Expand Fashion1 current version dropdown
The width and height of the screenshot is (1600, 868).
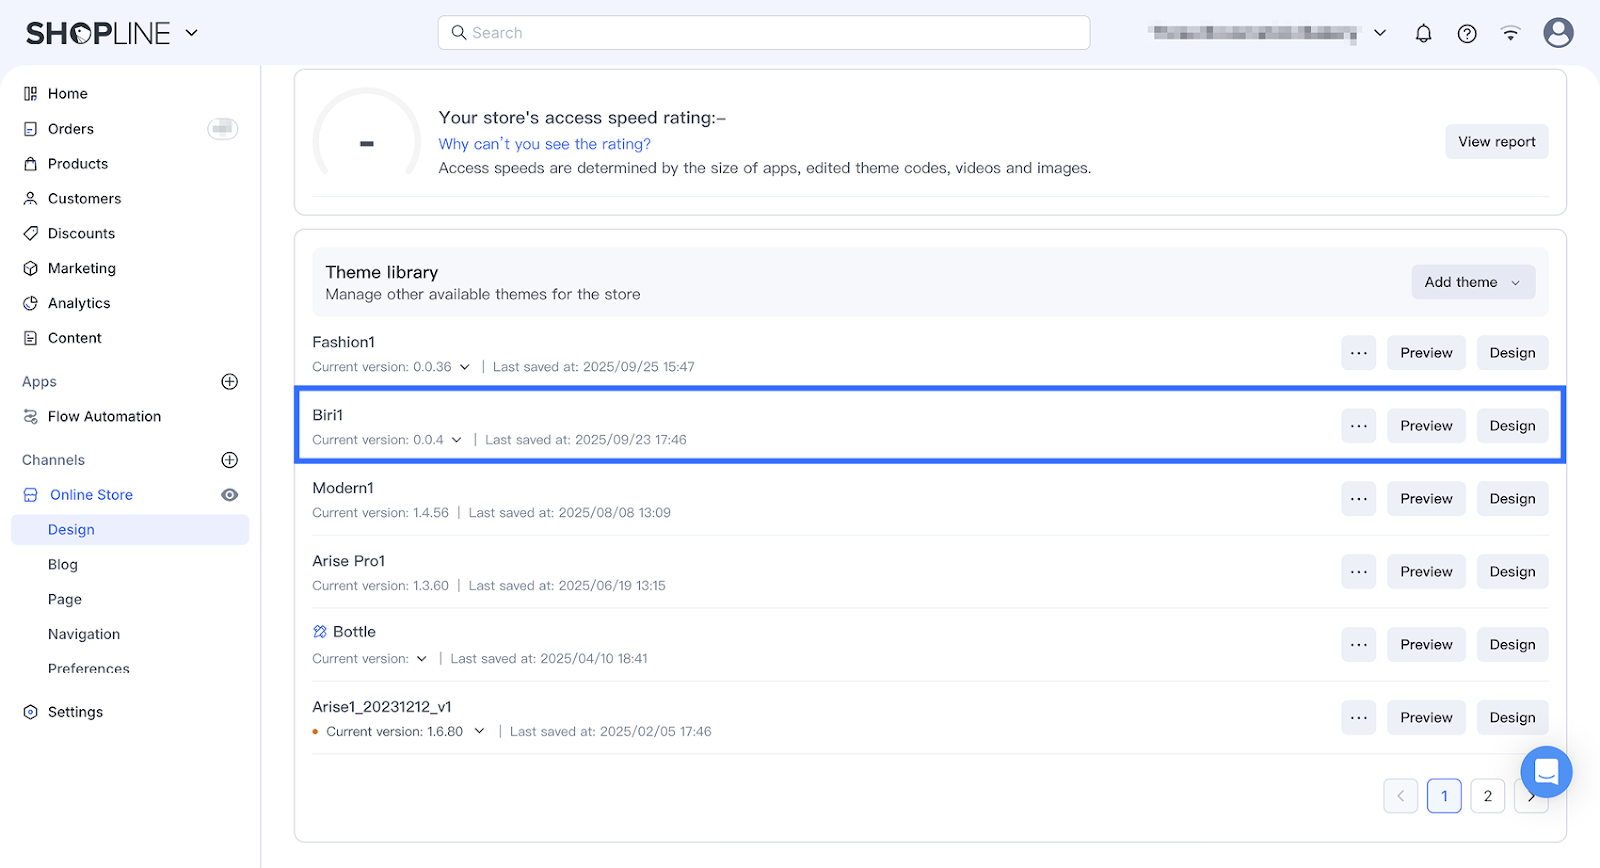pos(464,367)
